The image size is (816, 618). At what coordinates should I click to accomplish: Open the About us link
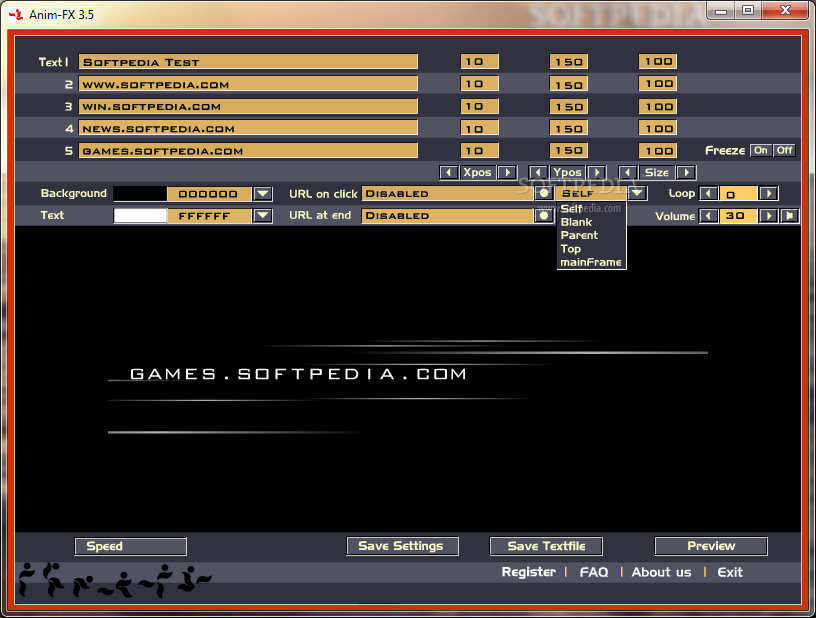coord(661,572)
